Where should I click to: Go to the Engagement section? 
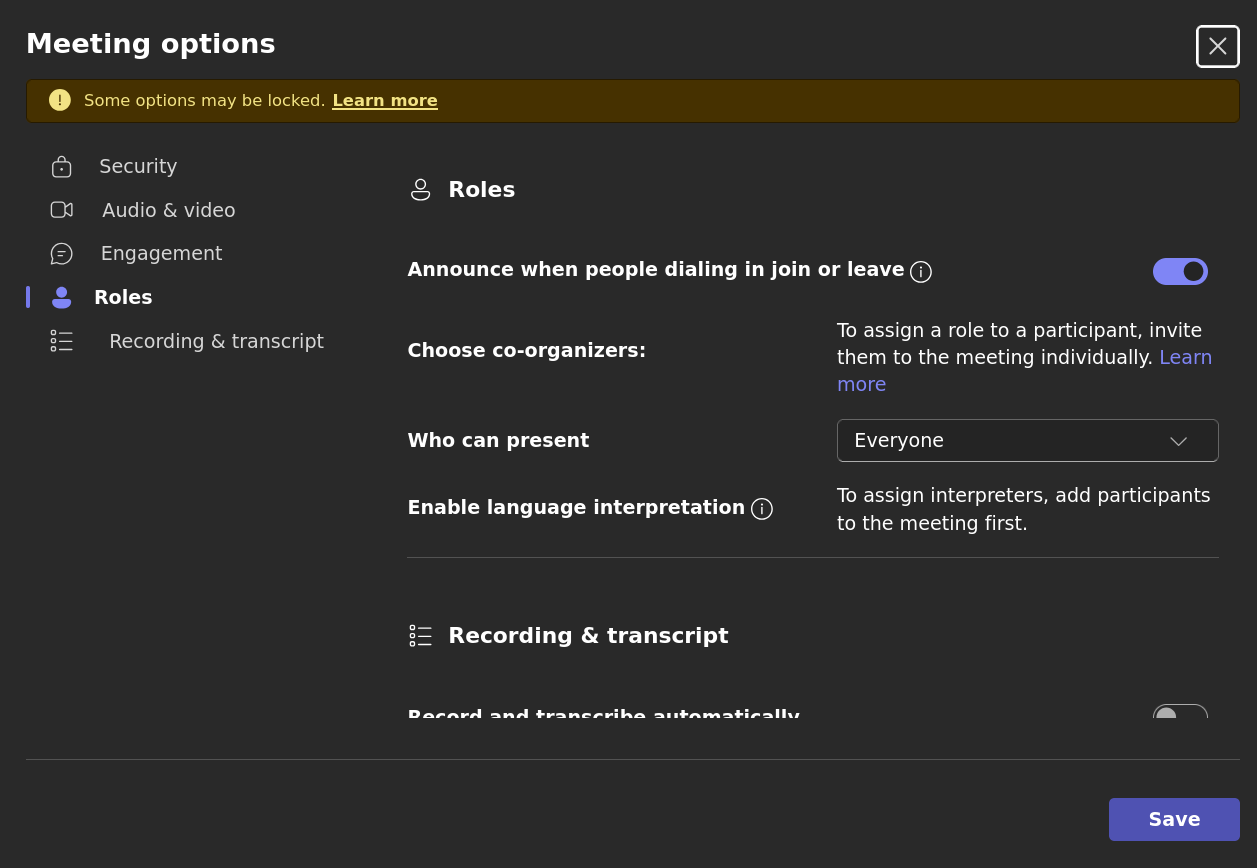coord(161,254)
